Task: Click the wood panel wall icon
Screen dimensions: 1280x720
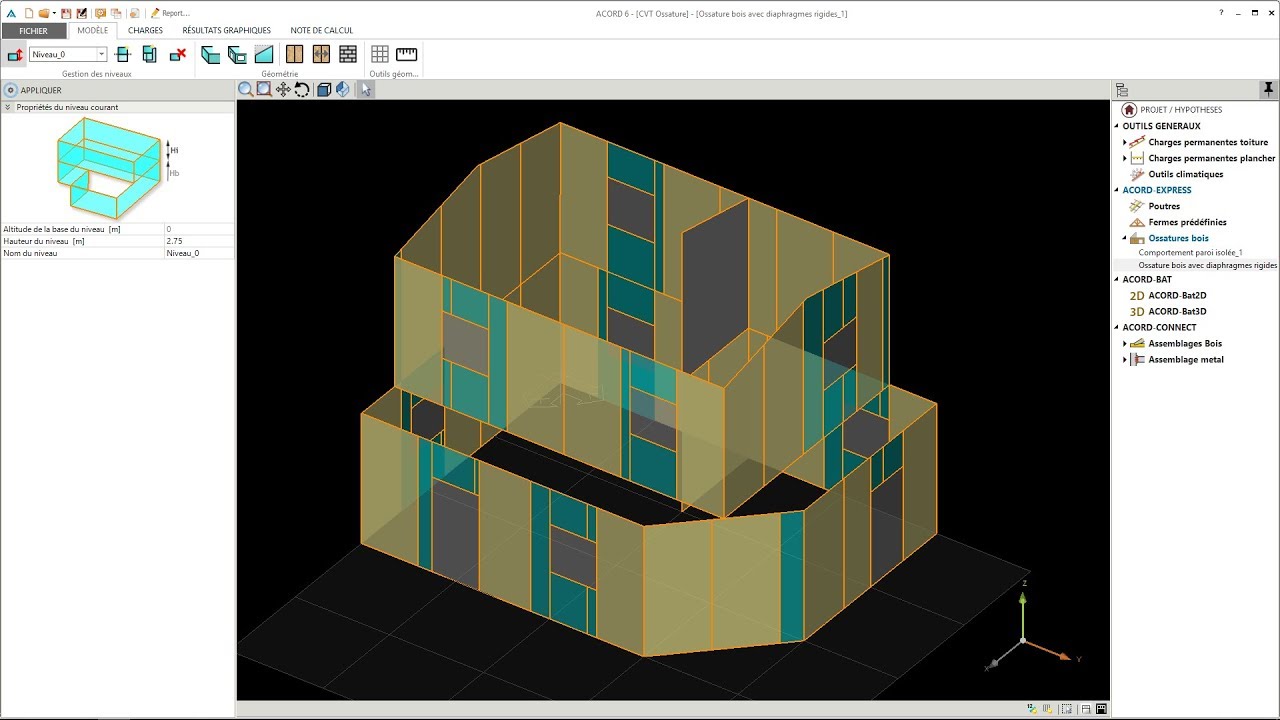Action: pos(294,55)
